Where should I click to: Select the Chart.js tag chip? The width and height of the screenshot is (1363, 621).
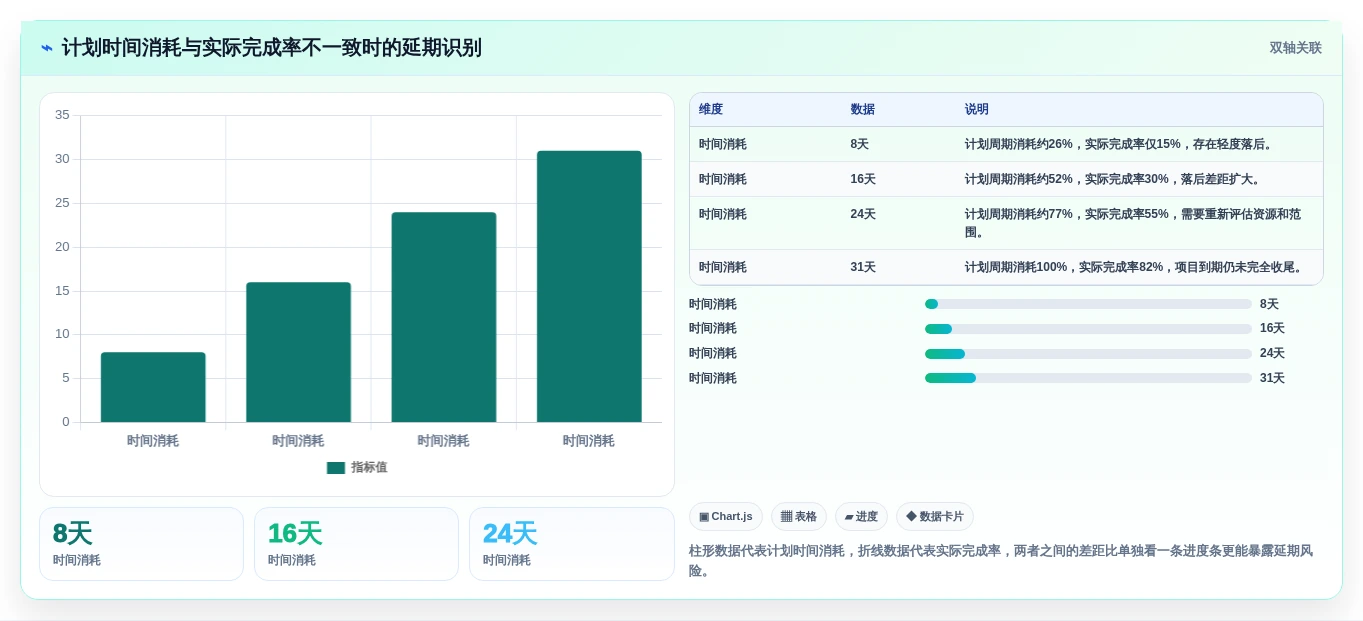coord(726,517)
